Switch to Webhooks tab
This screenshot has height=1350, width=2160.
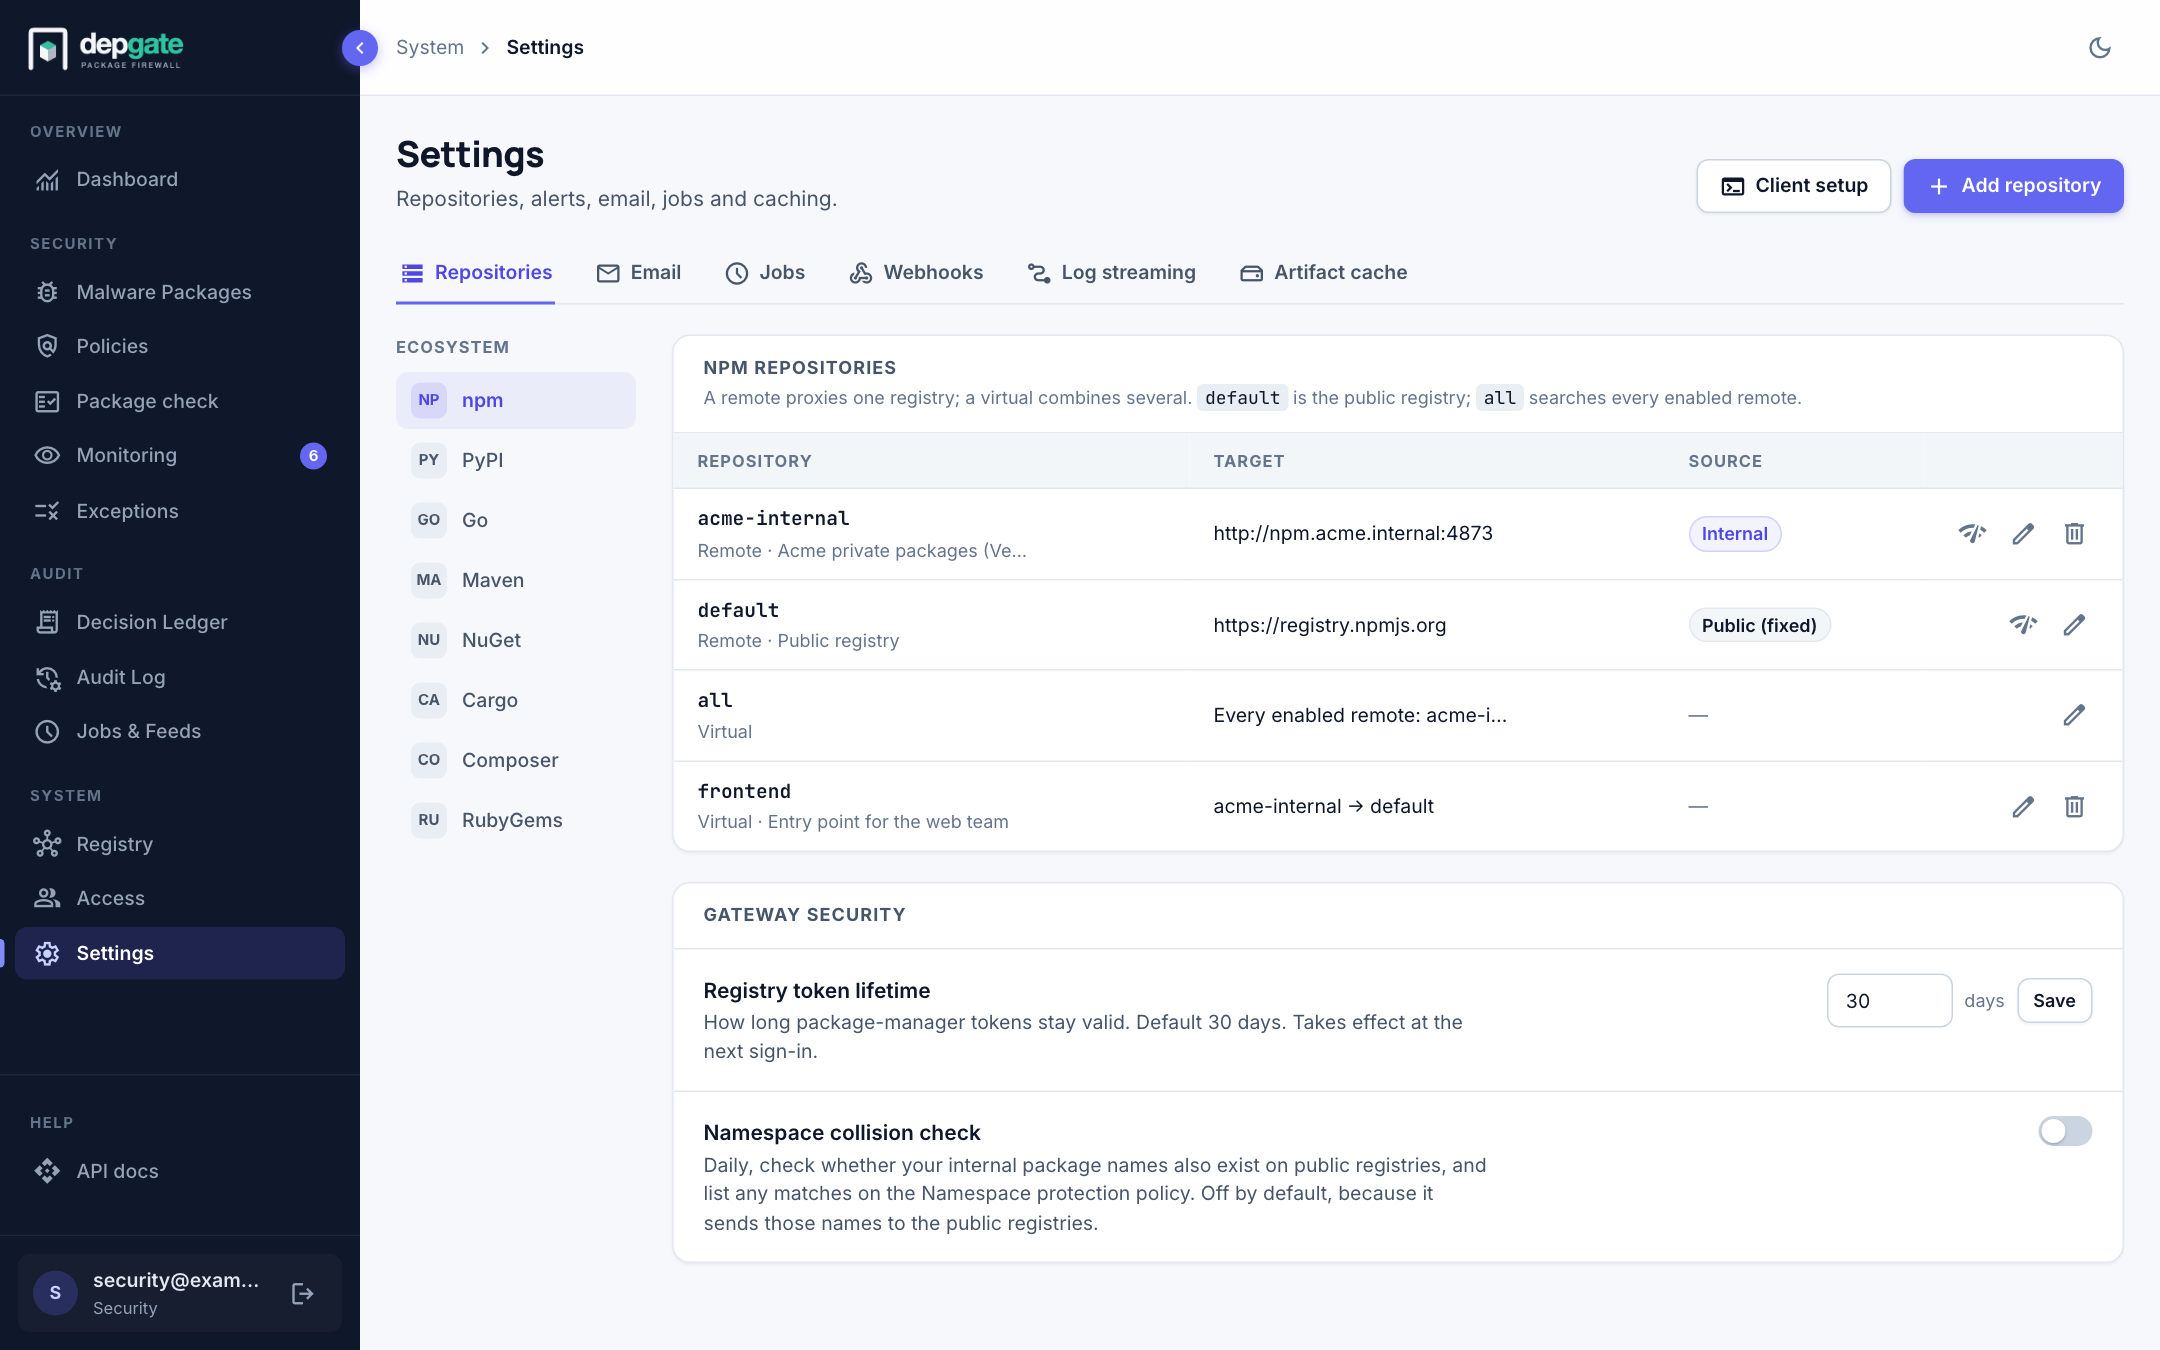916,273
